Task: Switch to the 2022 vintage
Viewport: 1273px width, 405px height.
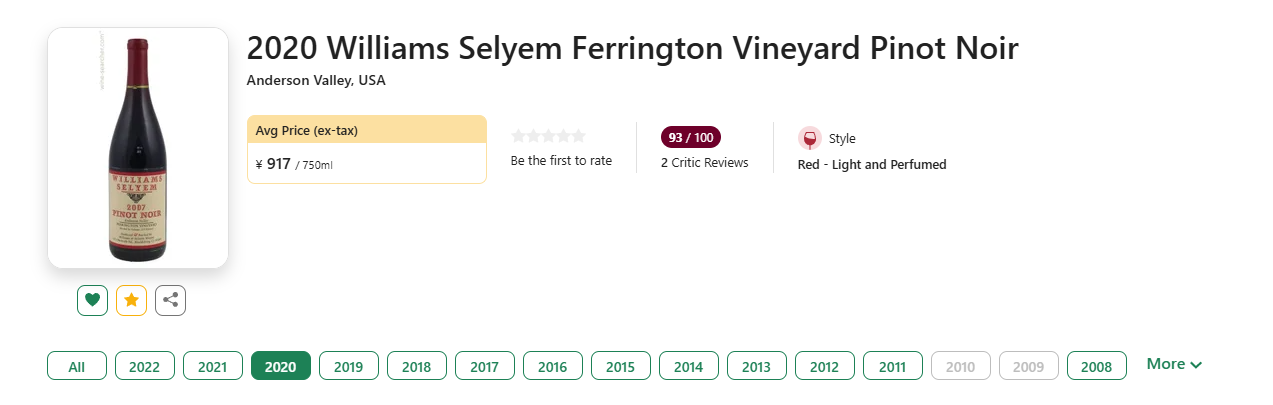Action: (145, 366)
